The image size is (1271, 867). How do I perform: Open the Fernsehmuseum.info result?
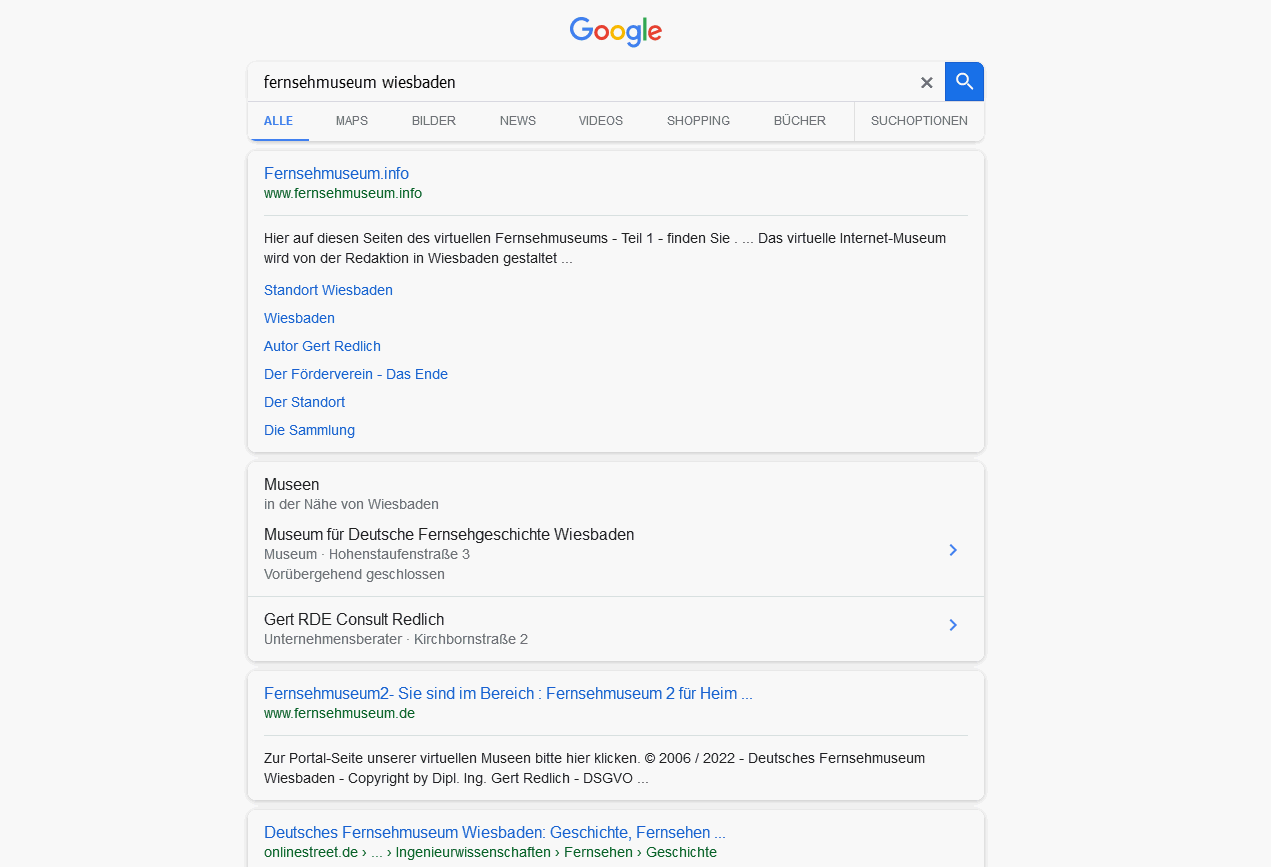click(x=336, y=174)
